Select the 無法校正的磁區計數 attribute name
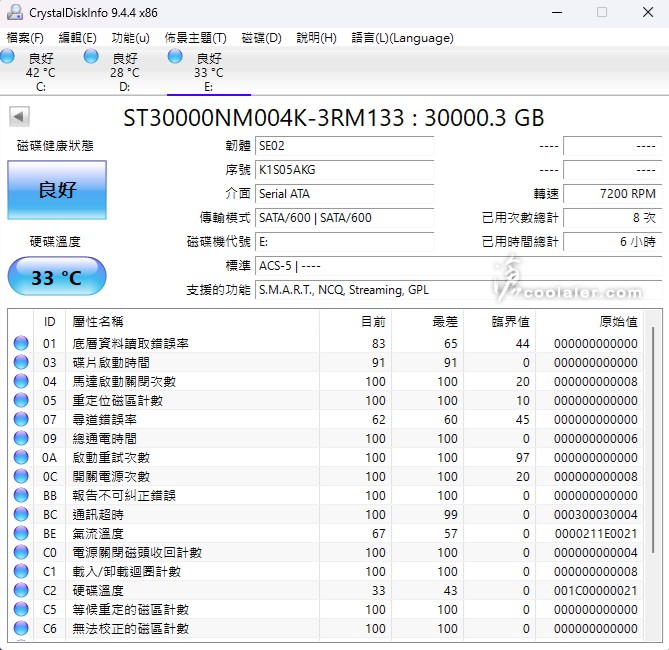 pos(131,628)
